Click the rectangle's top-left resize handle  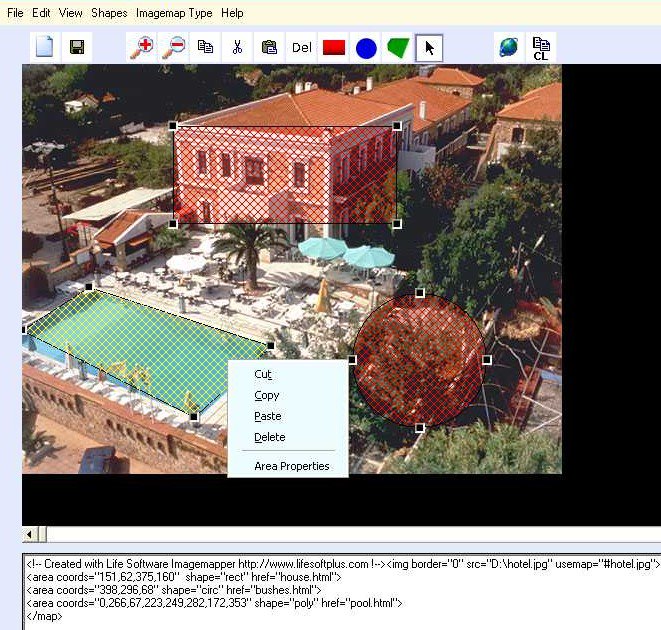173,126
